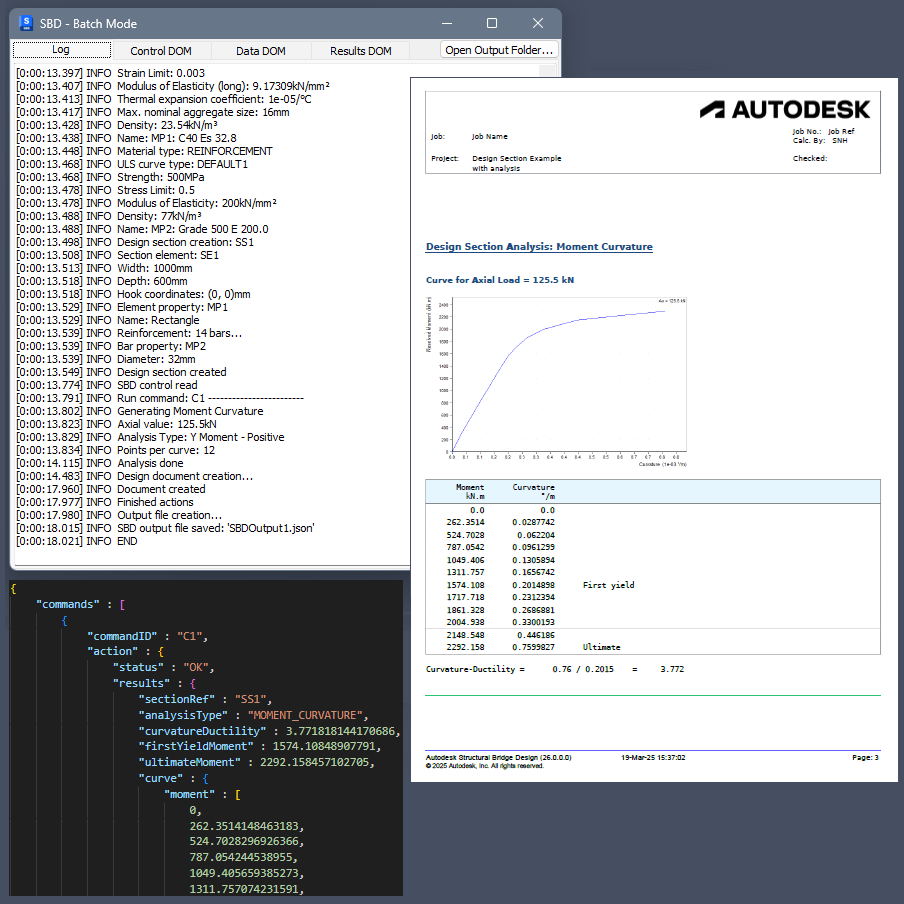904x904 pixels.
Task: Maximize the SBD Batch Mode window
Action: coord(492,23)
